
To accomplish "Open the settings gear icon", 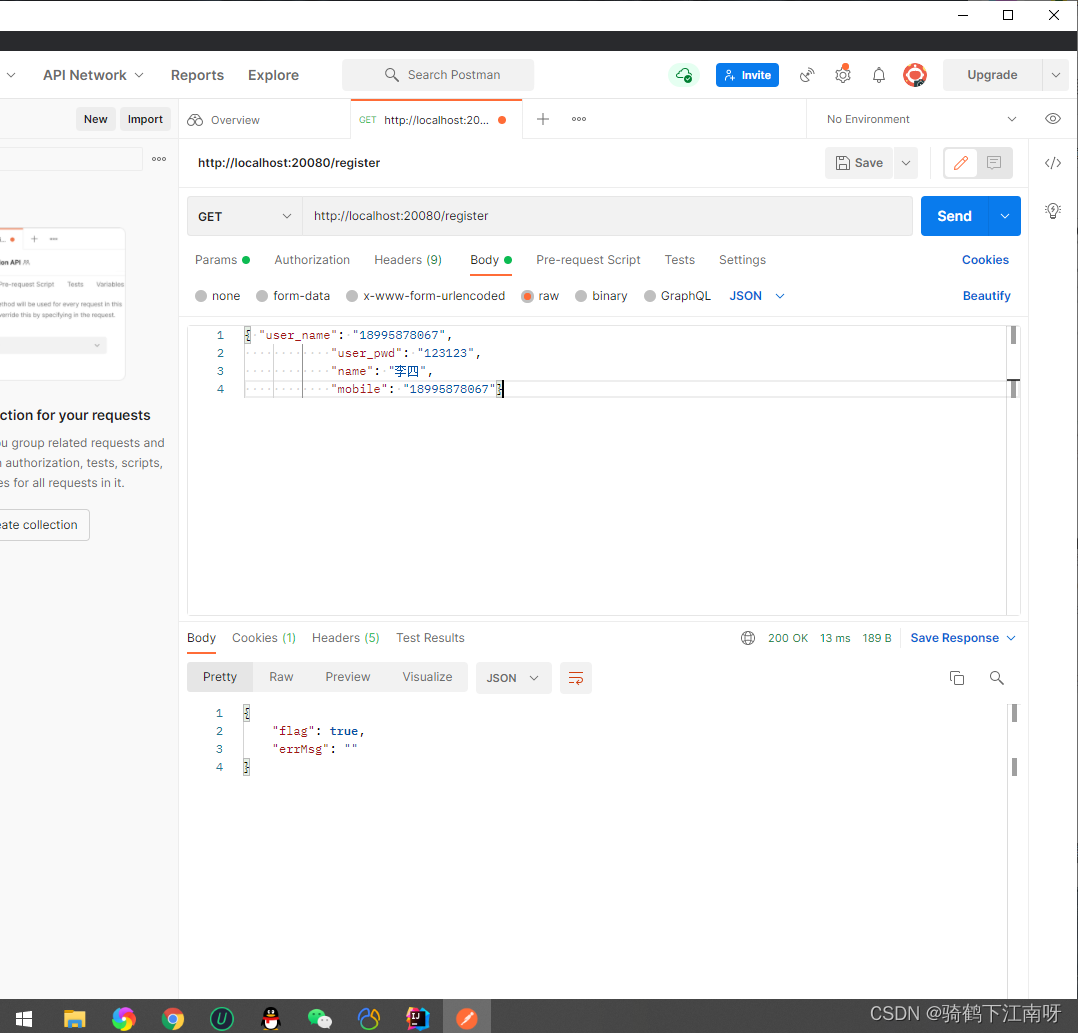I will (843, 75).
